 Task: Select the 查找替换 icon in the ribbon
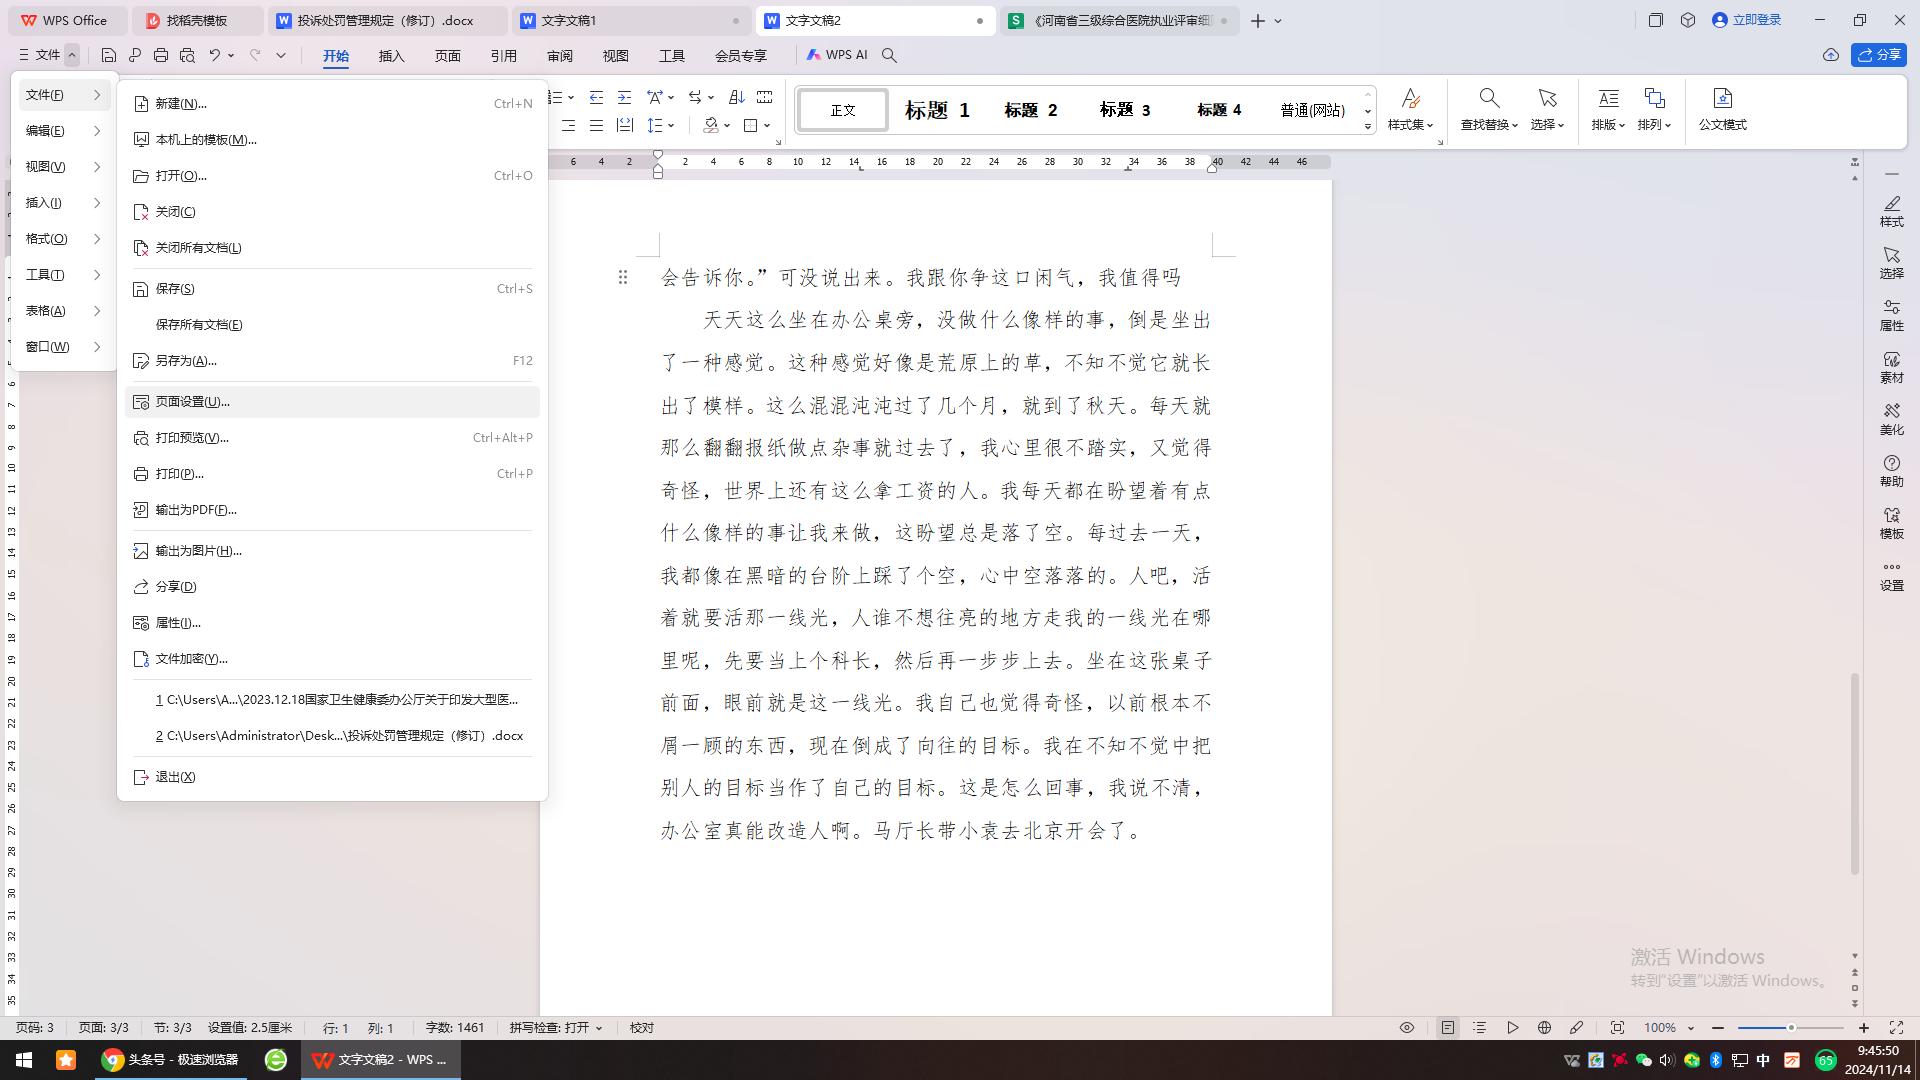1489,110
